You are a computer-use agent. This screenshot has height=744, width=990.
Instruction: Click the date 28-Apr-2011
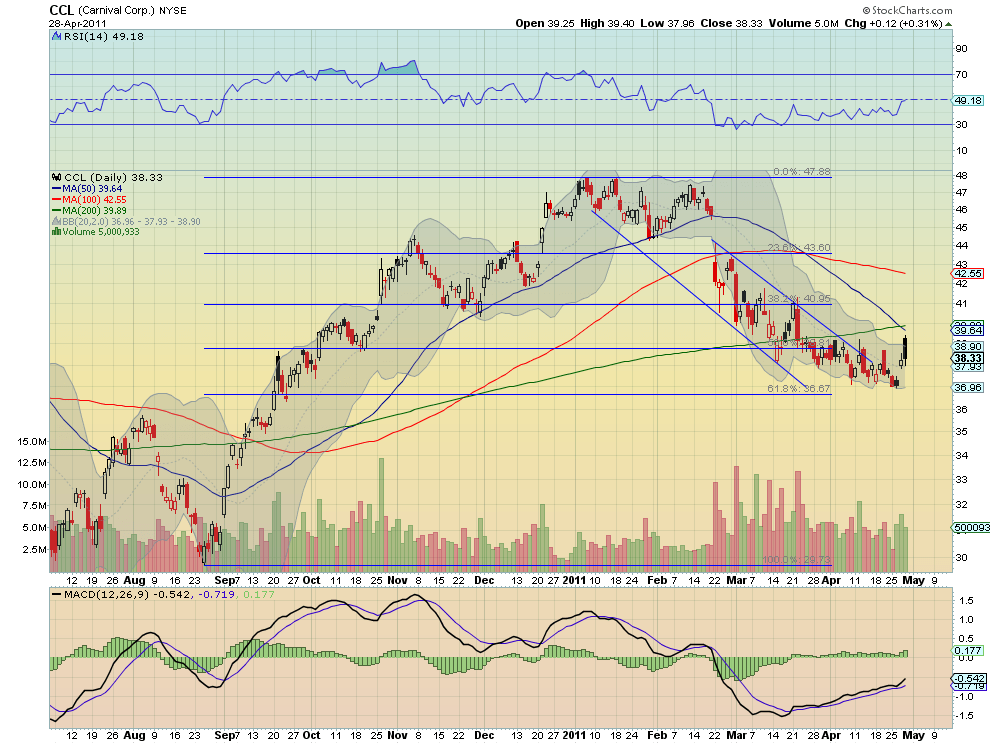pos(78,24)
